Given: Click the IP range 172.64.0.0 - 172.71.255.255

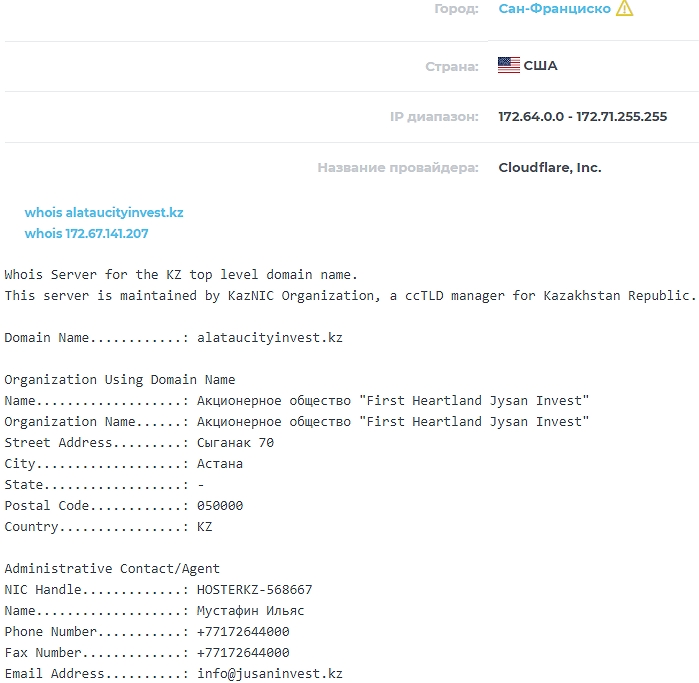Looking at the screenshot, I should pos(582,117).
